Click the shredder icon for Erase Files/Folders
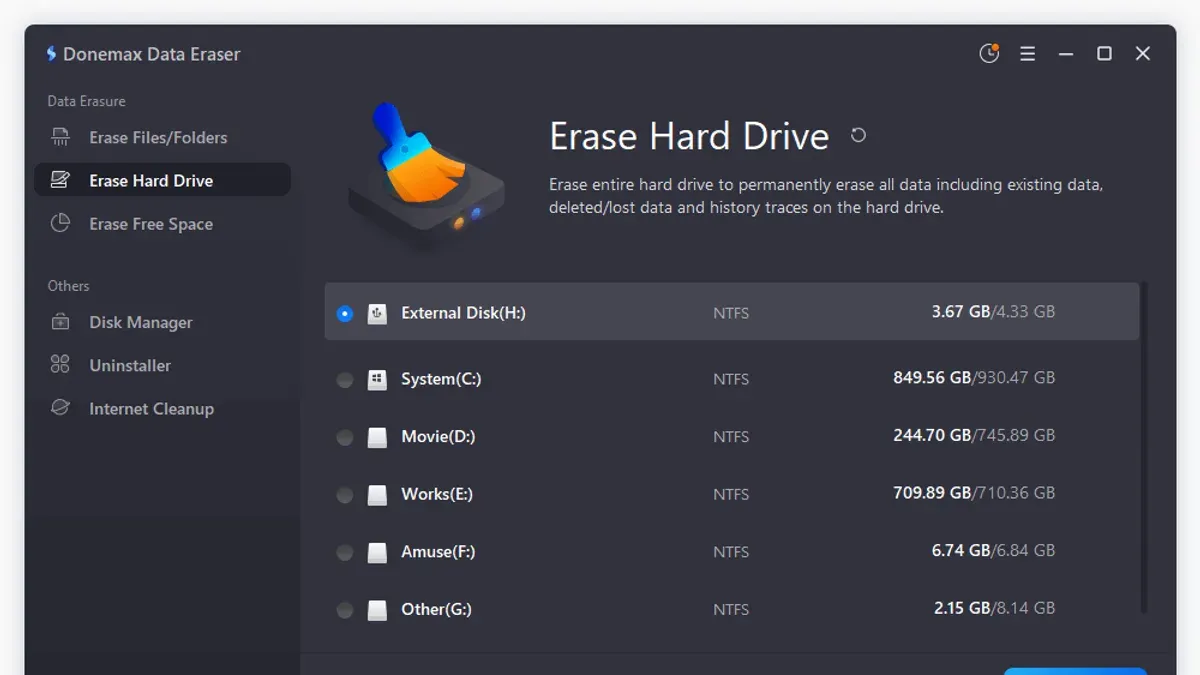 (60, 137)
